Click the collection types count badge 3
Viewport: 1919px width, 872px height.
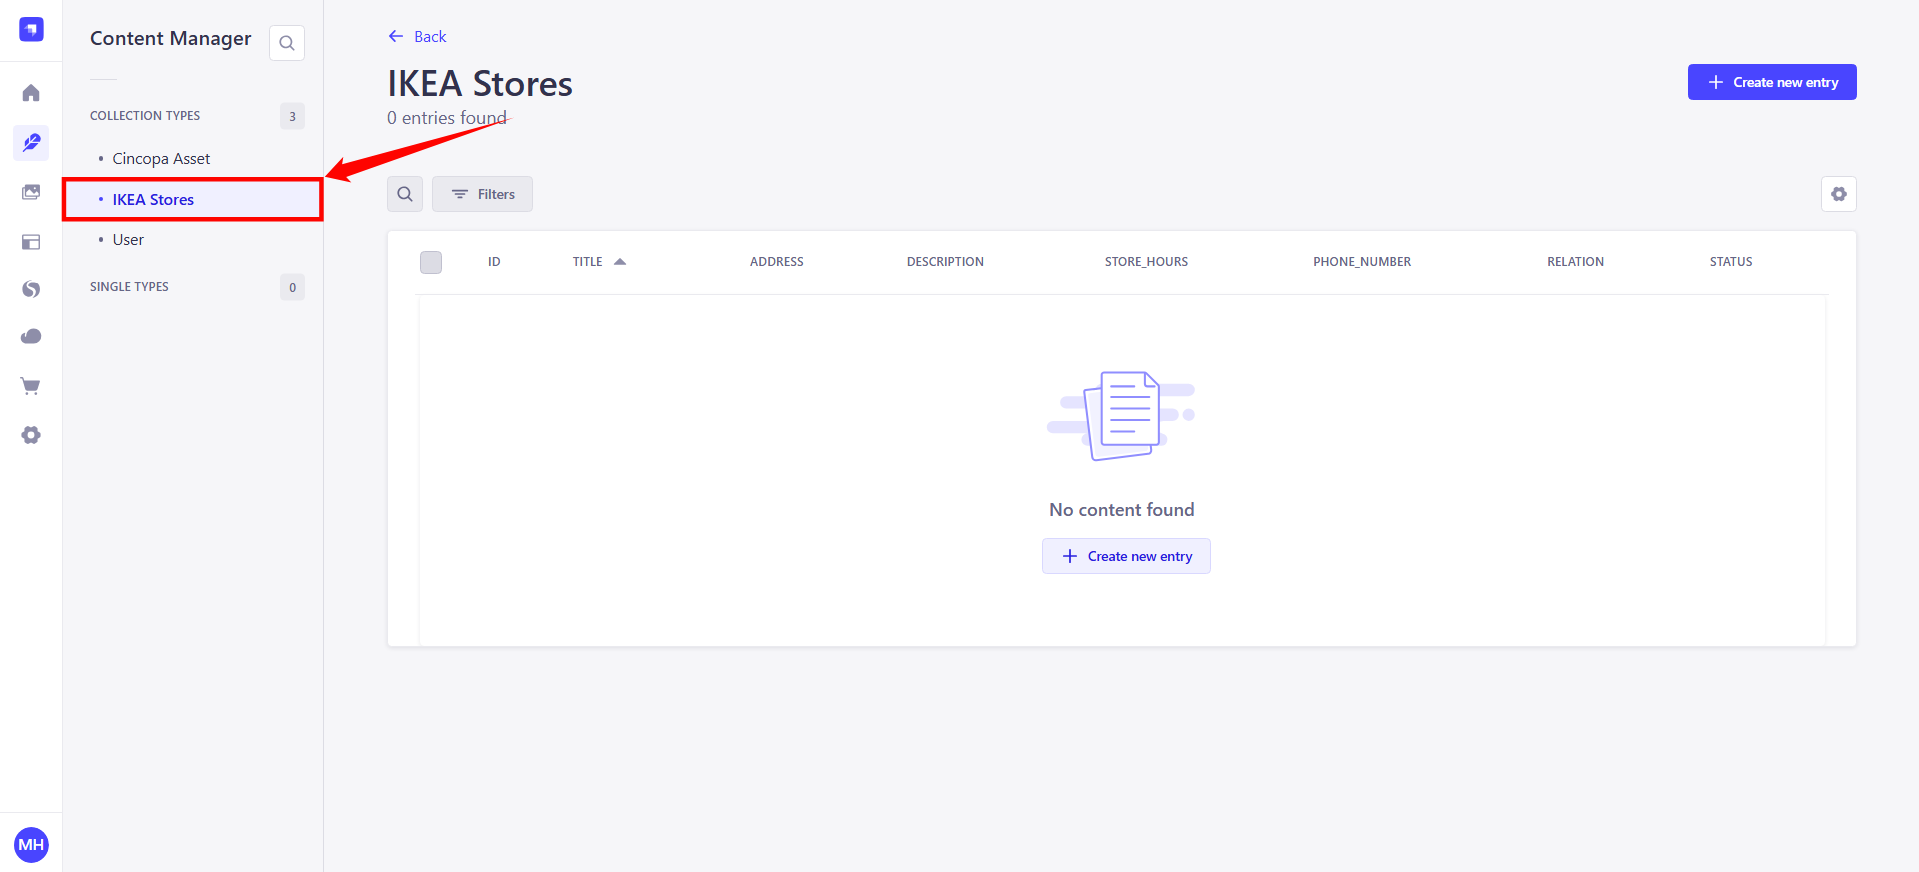point(292,116)
